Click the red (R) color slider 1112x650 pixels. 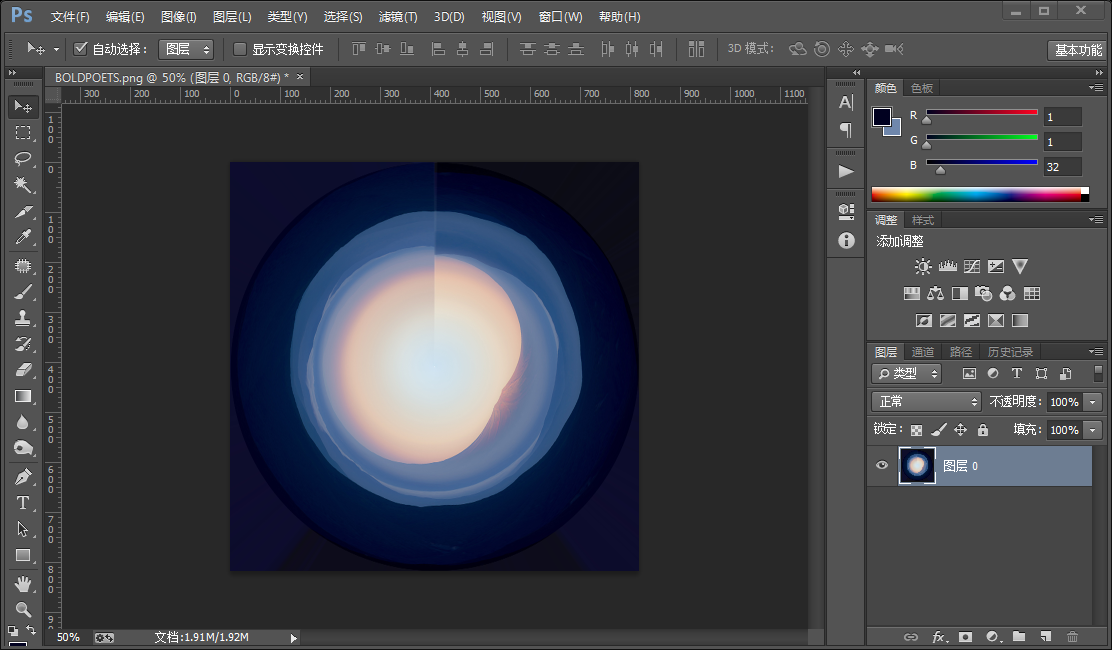(x=982, y=112)
